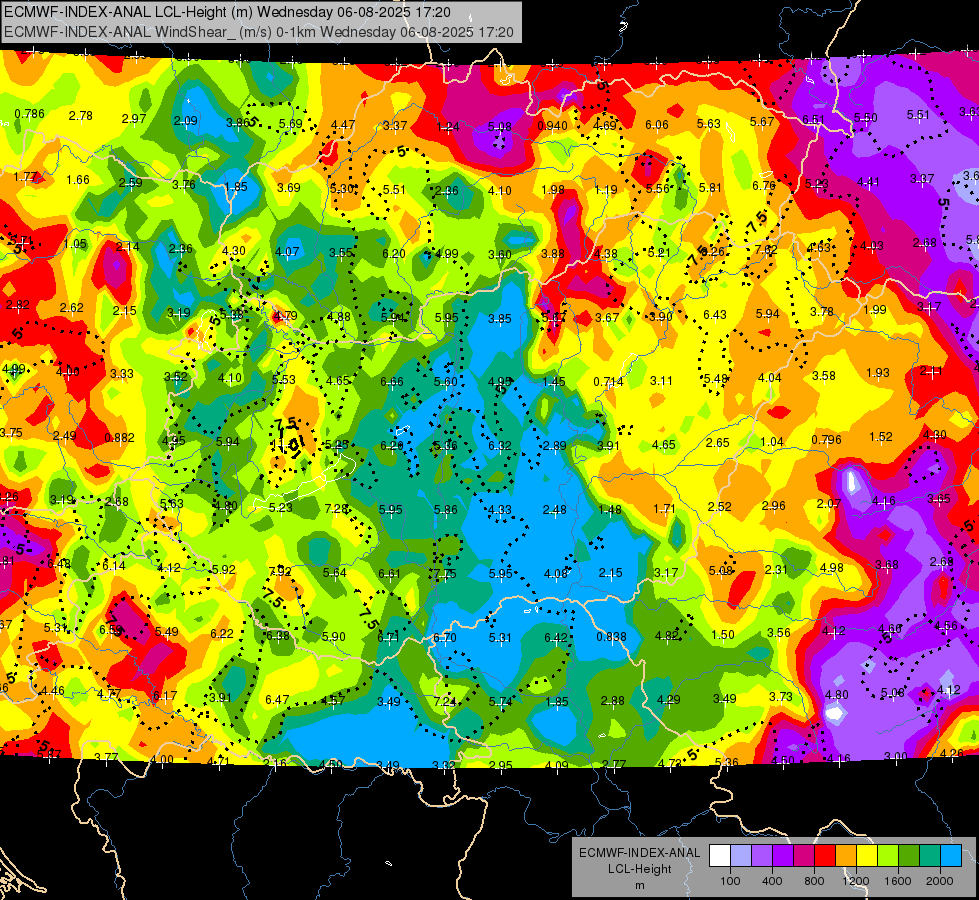Click the wind shear value '0.838'

(x=611, y=636)
